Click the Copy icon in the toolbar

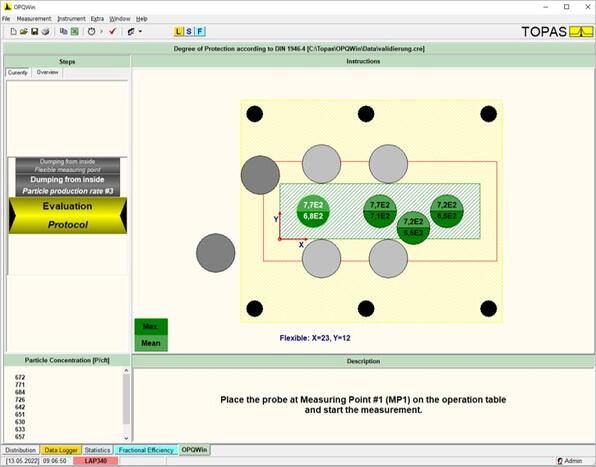pyautogui.click(x=64, y=32)
